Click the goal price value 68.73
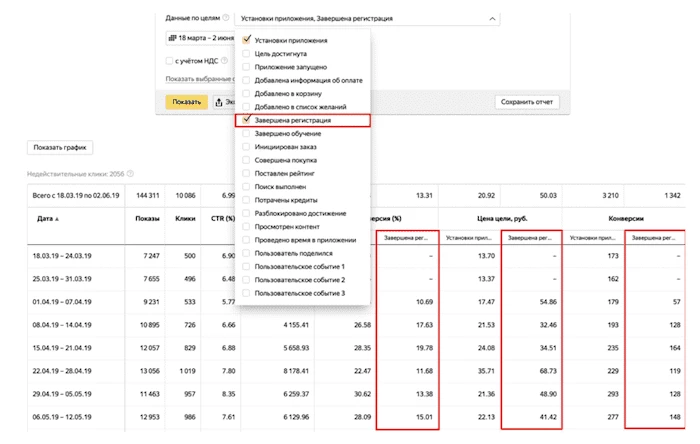This screenshot has width=700, height=444. click(548, 371)
